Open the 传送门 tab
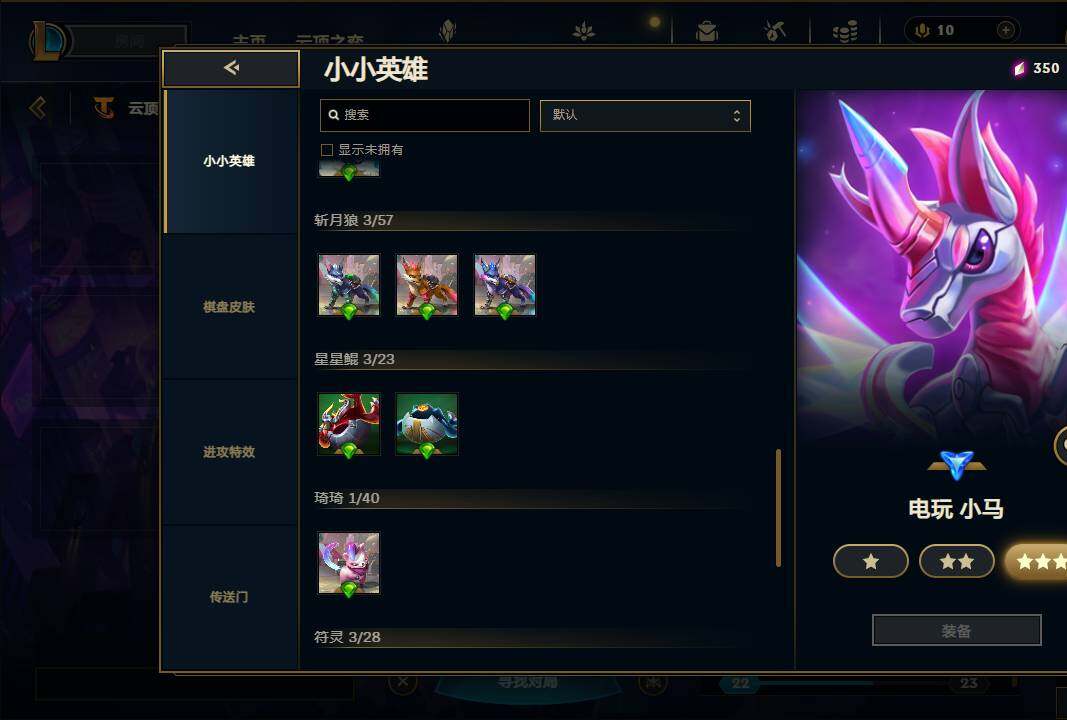 229,597
